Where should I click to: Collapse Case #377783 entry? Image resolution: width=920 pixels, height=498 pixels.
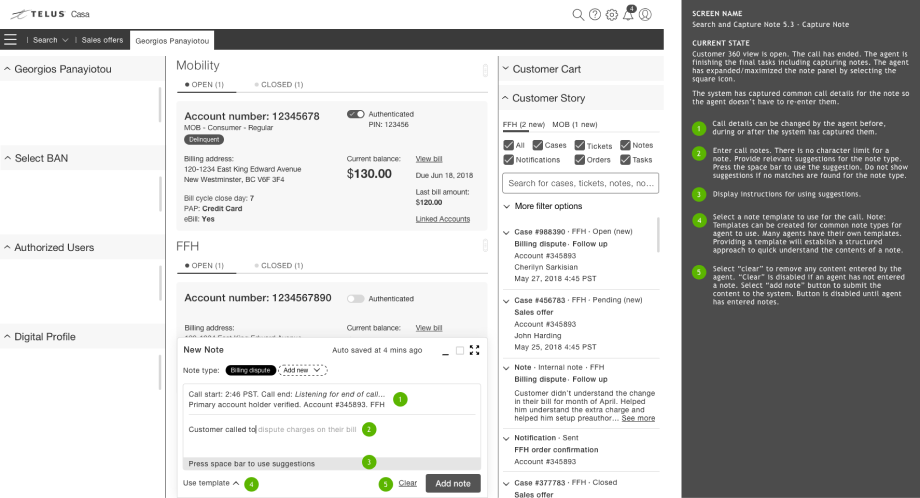point(506,483)
